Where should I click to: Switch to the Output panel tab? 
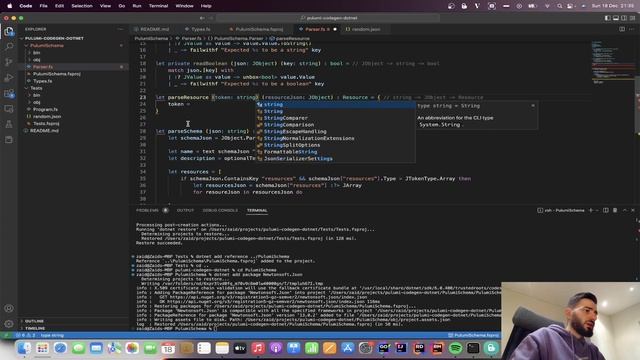click(185, 210)
